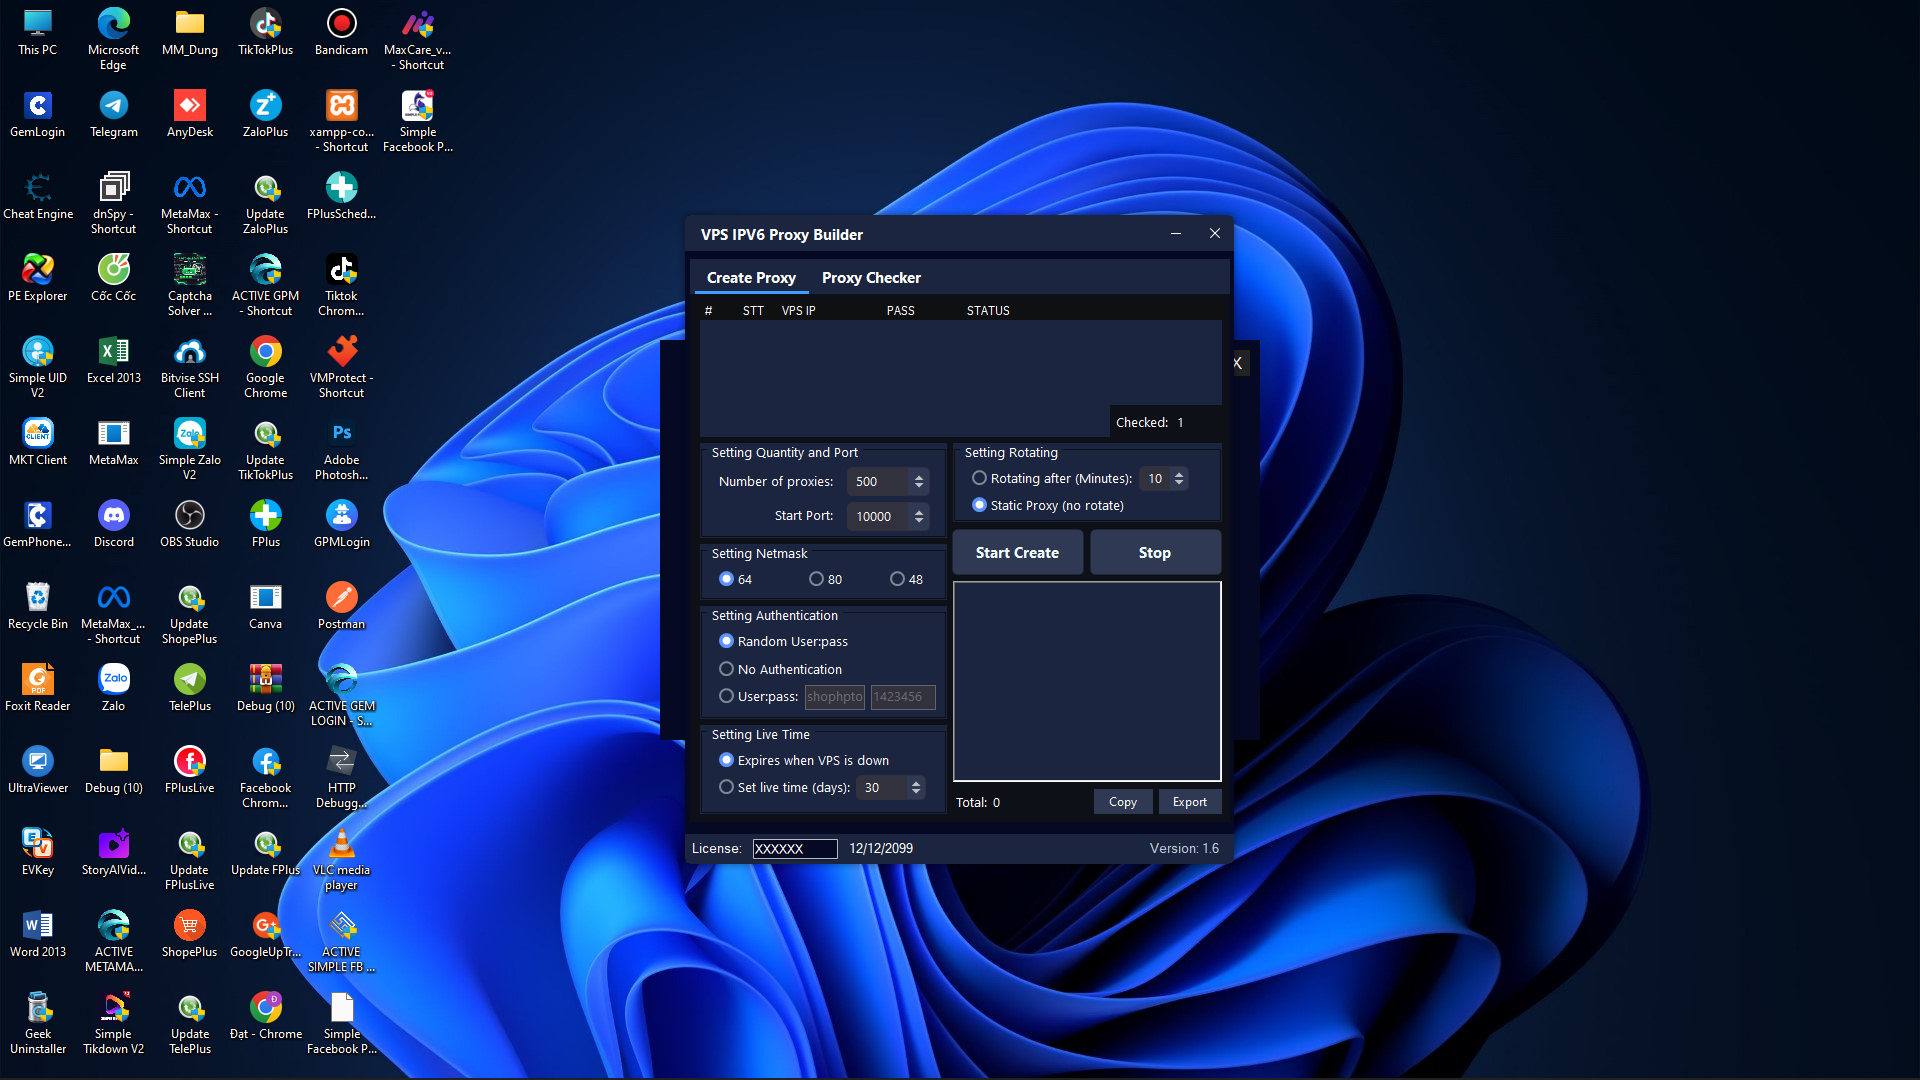Choose Random User:pass authentication
The image size is (1920, 1080).
pyautogui.click(x=727, y=641)
